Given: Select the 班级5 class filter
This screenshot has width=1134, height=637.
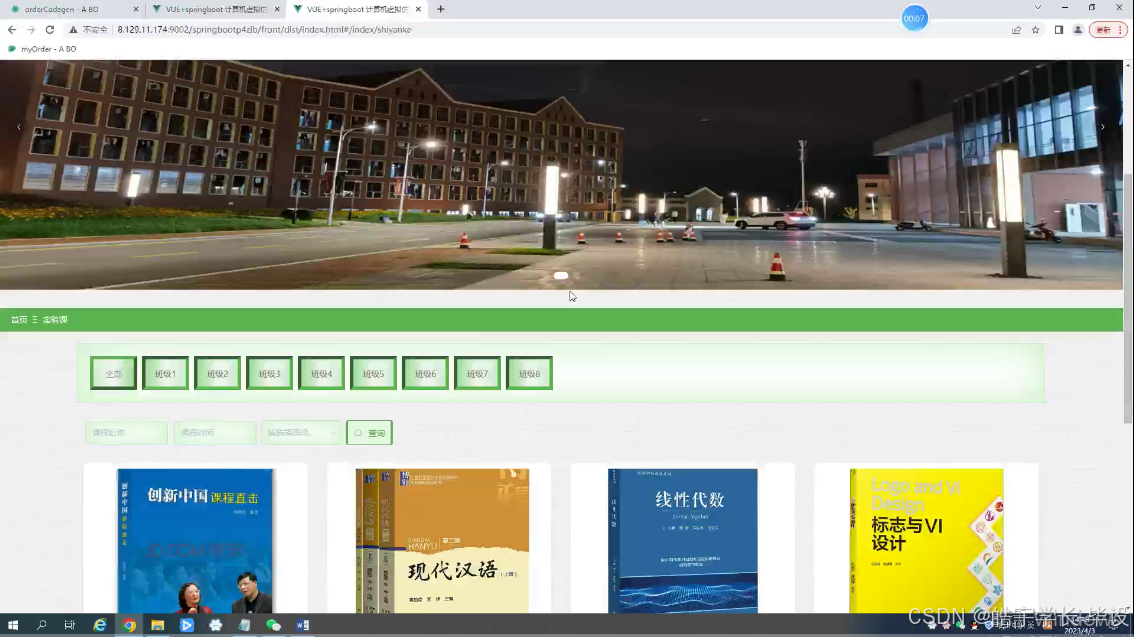Looking at the screenshot, I should [373, 371].
